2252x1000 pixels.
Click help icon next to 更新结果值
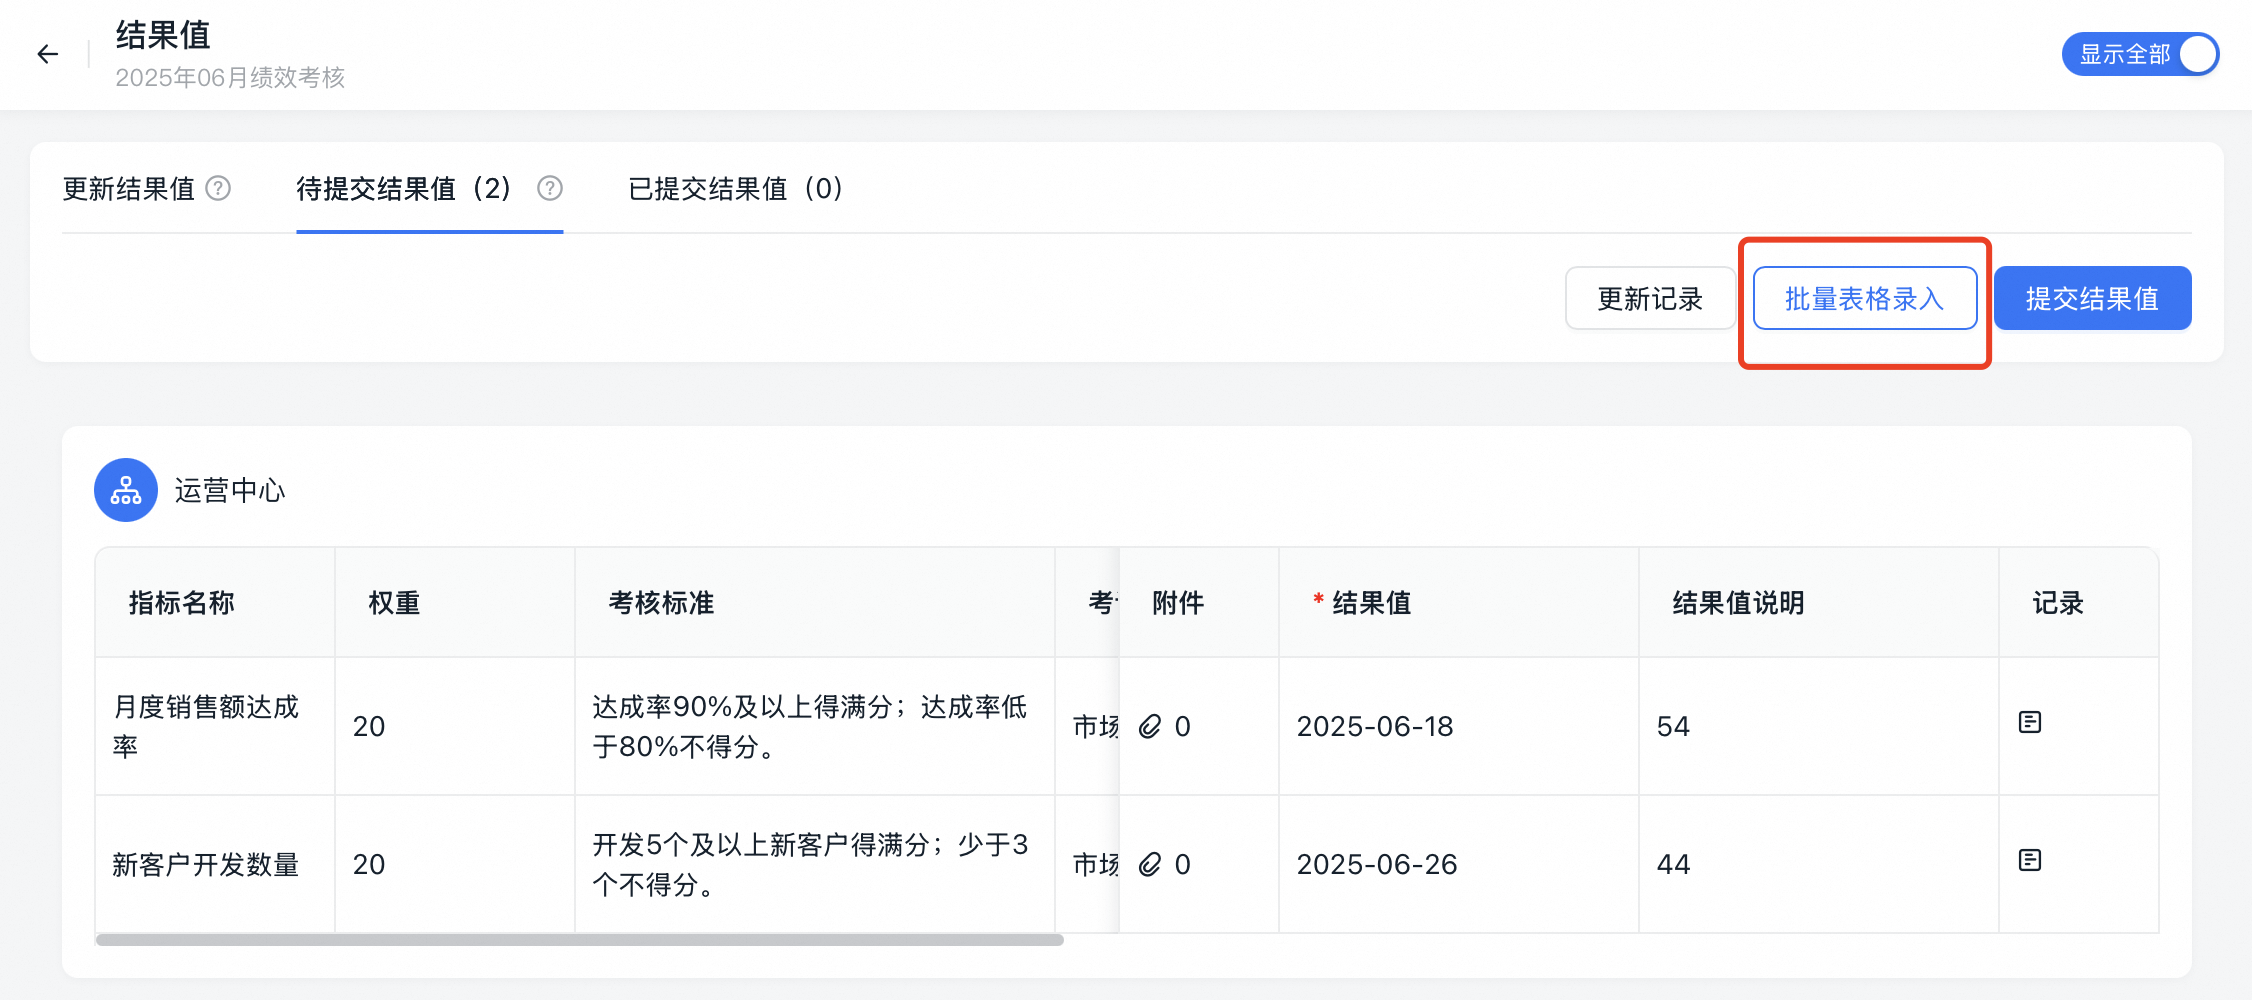[218, 188]
